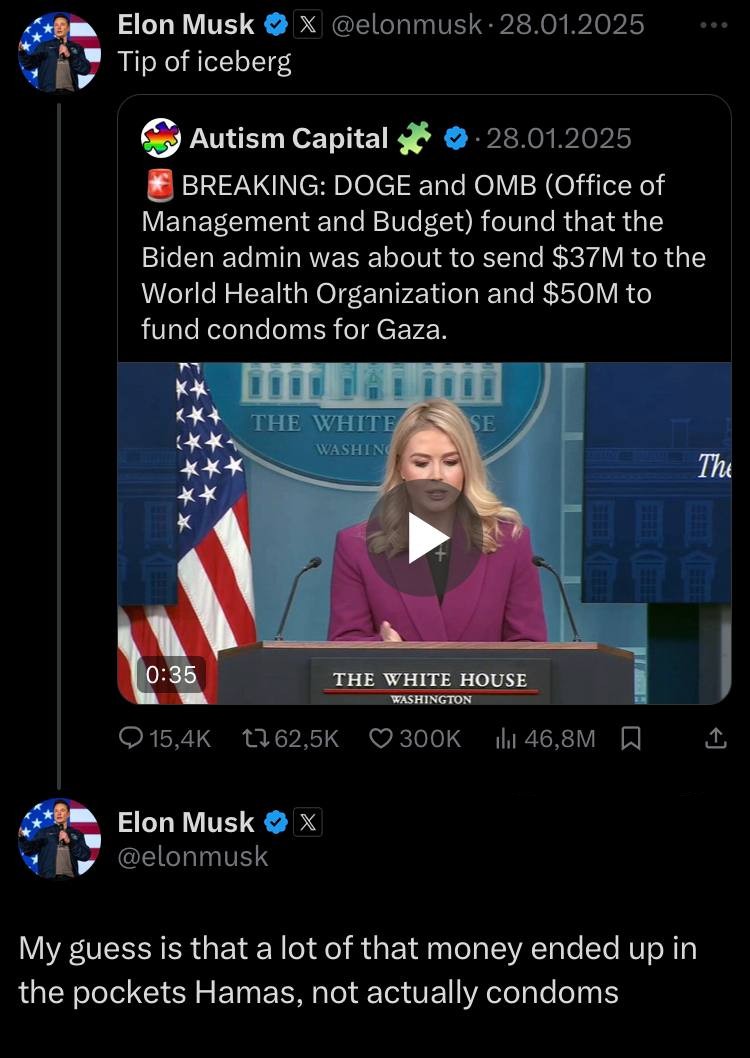Screen dimensions: 750x1058
Task: Share the tweet using share icon
Action: pyautogui.click(x=714, y=739)
